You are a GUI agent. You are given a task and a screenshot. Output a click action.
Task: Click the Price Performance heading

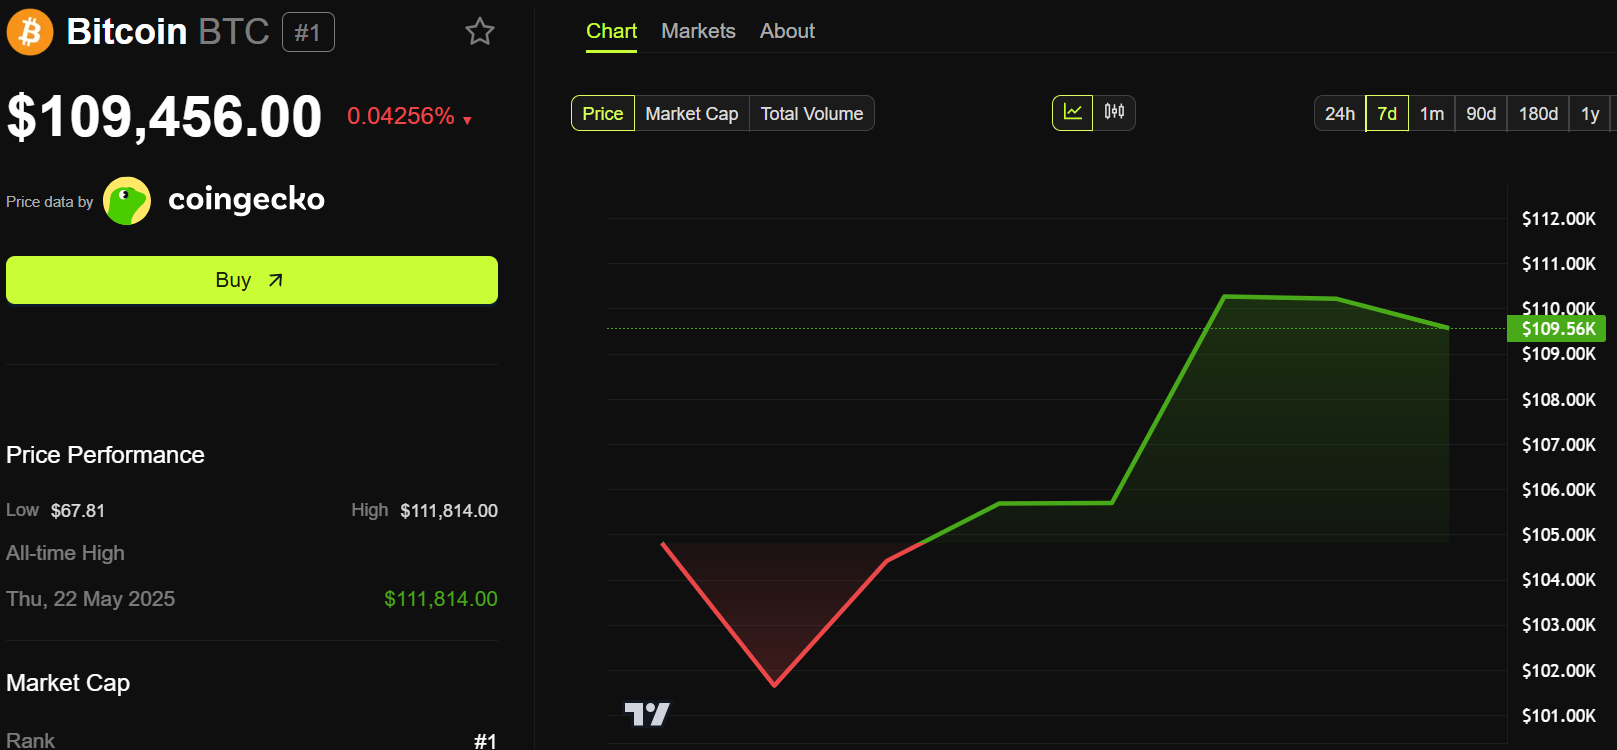click(105, 455)
